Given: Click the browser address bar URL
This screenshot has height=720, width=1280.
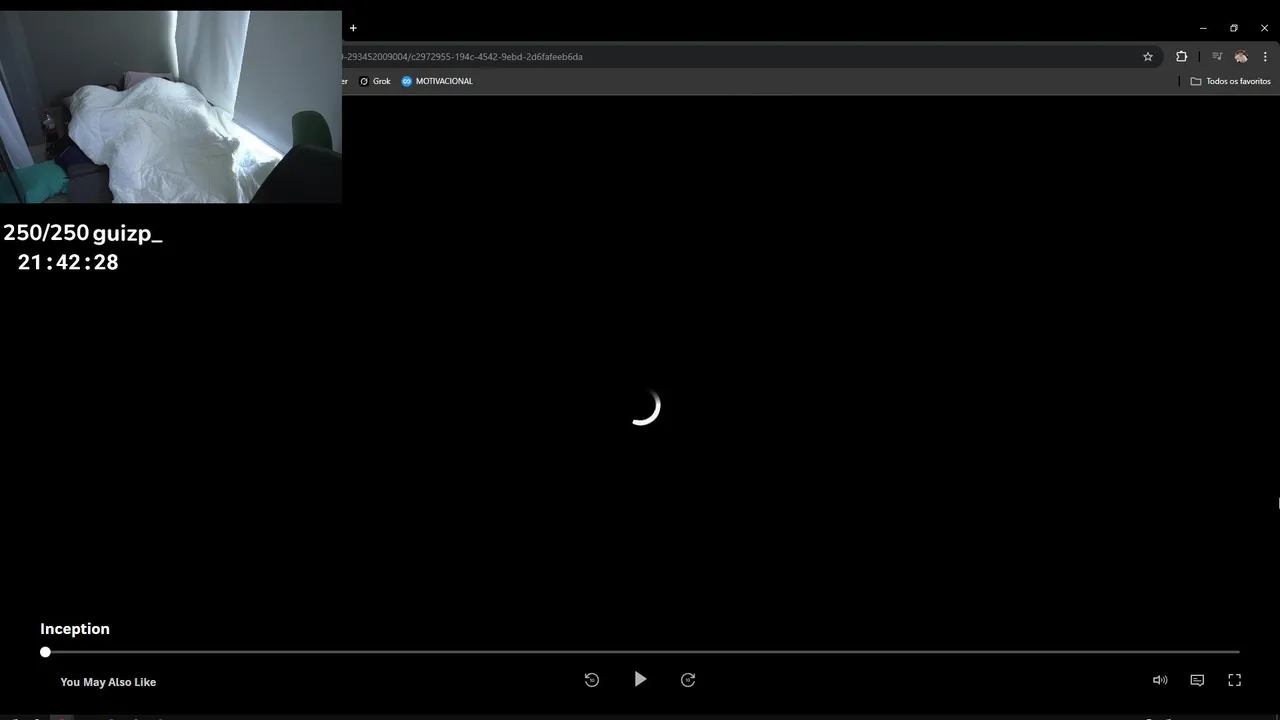Looking at the screenshot, I should tap(462, 57).
